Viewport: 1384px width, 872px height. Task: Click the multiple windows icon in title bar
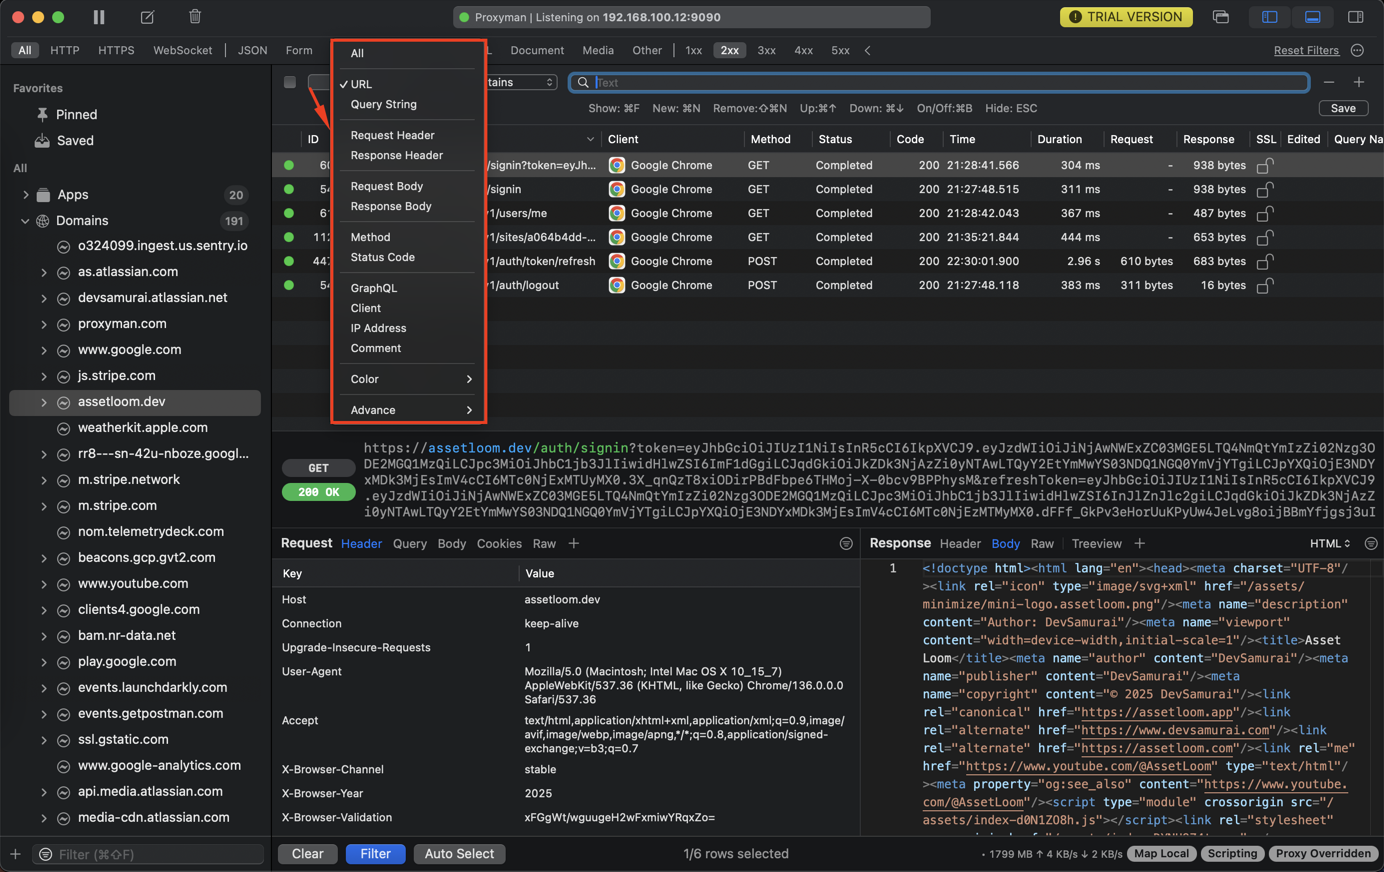(x=1221, y=17)
